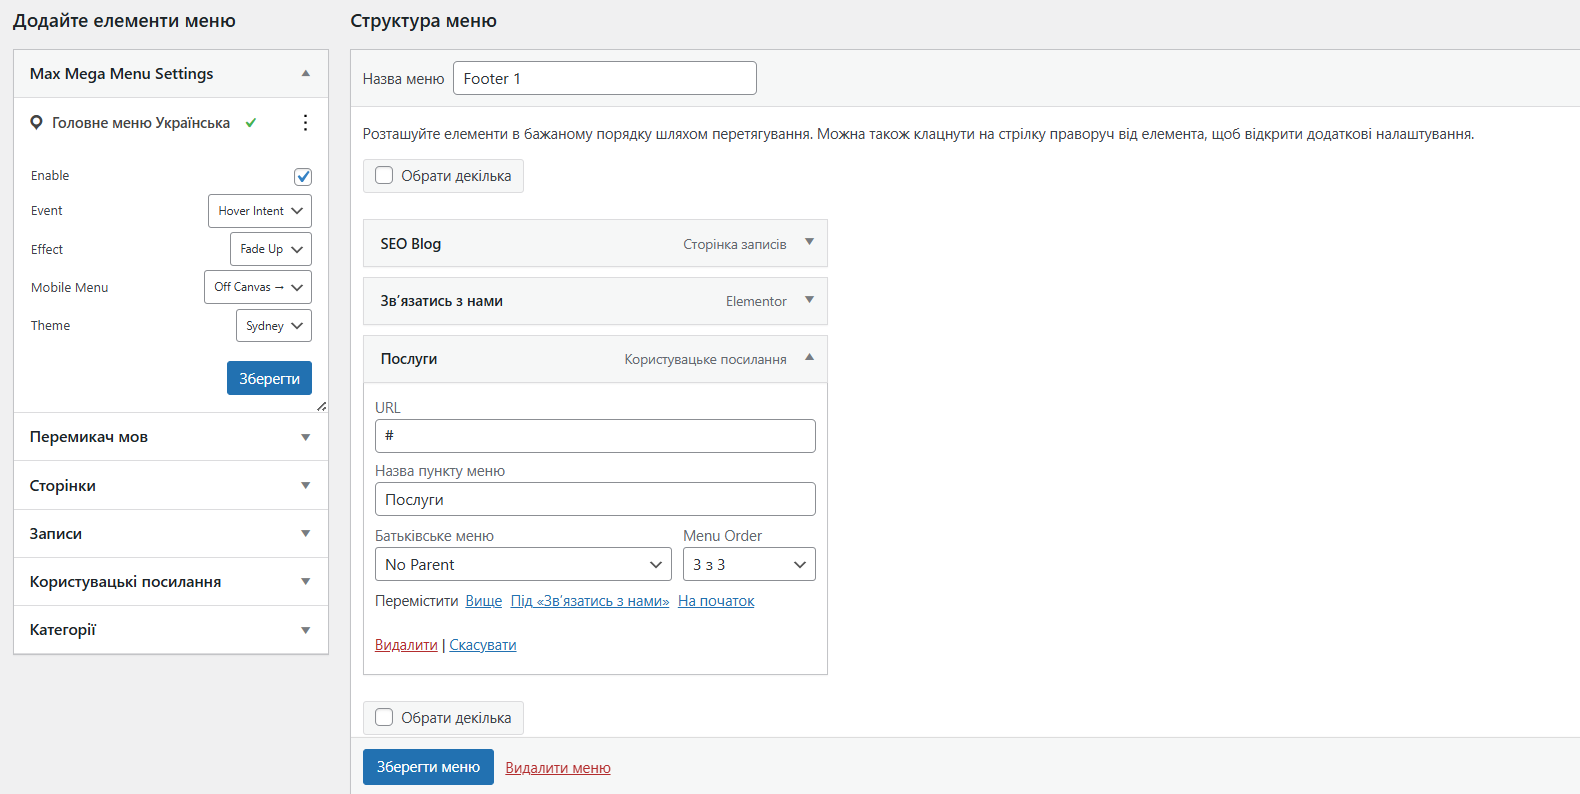Toggle the Enable checkbox for Mega Menu
Viewport: 1580px width, 794px height.
point(303,176)
